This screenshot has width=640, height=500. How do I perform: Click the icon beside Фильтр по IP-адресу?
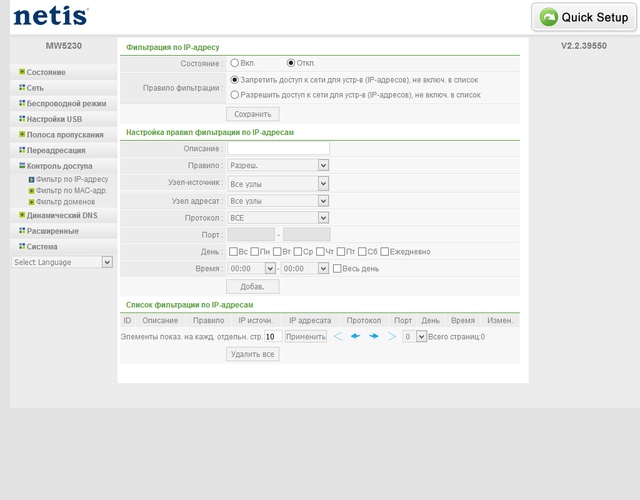click(31, 180)
